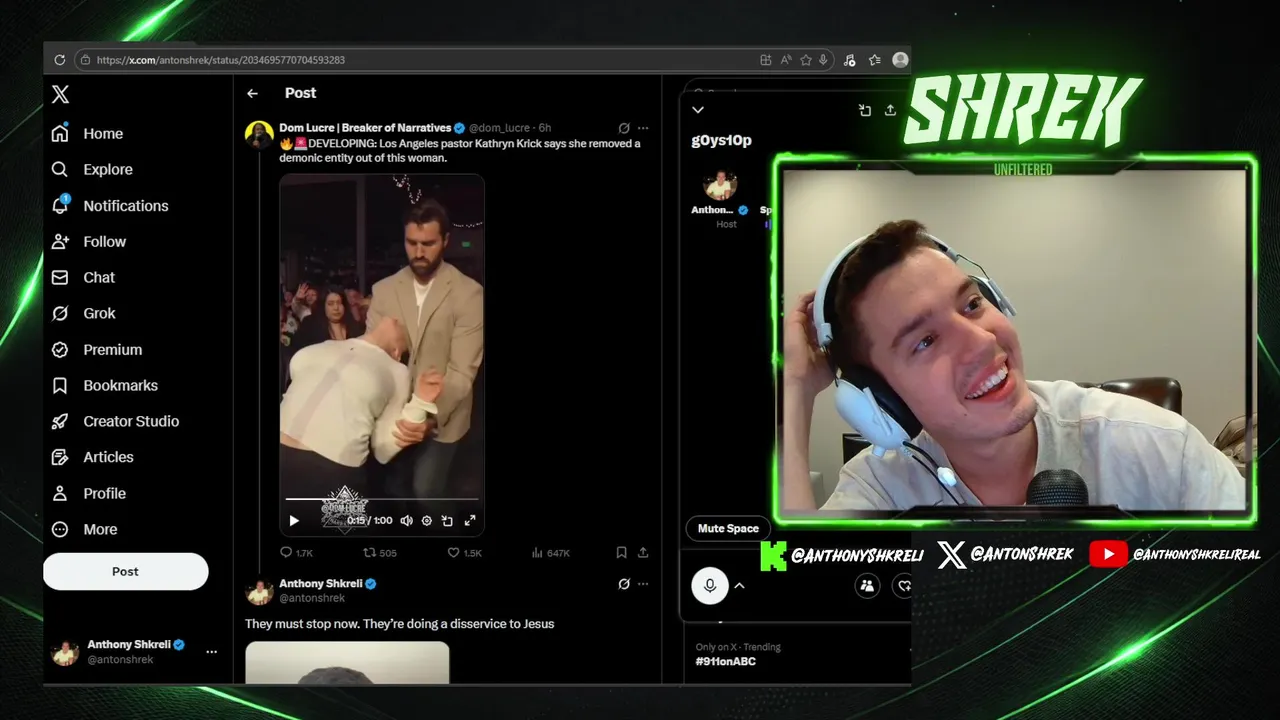The image size is (1280, 720).
Task: View the post analytics showing 647K
Action: 550,552
